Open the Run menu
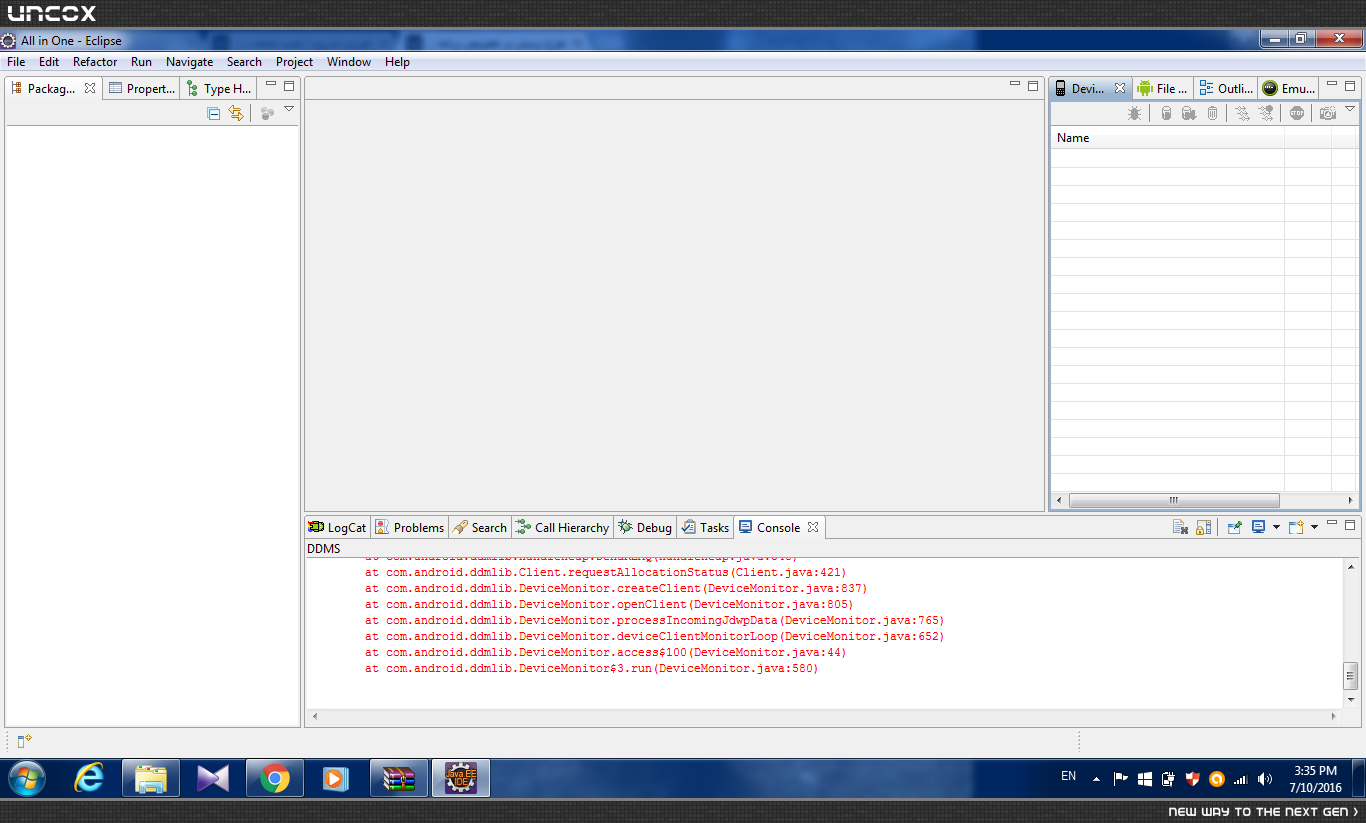1366x823 pixels. click(141, 62)
